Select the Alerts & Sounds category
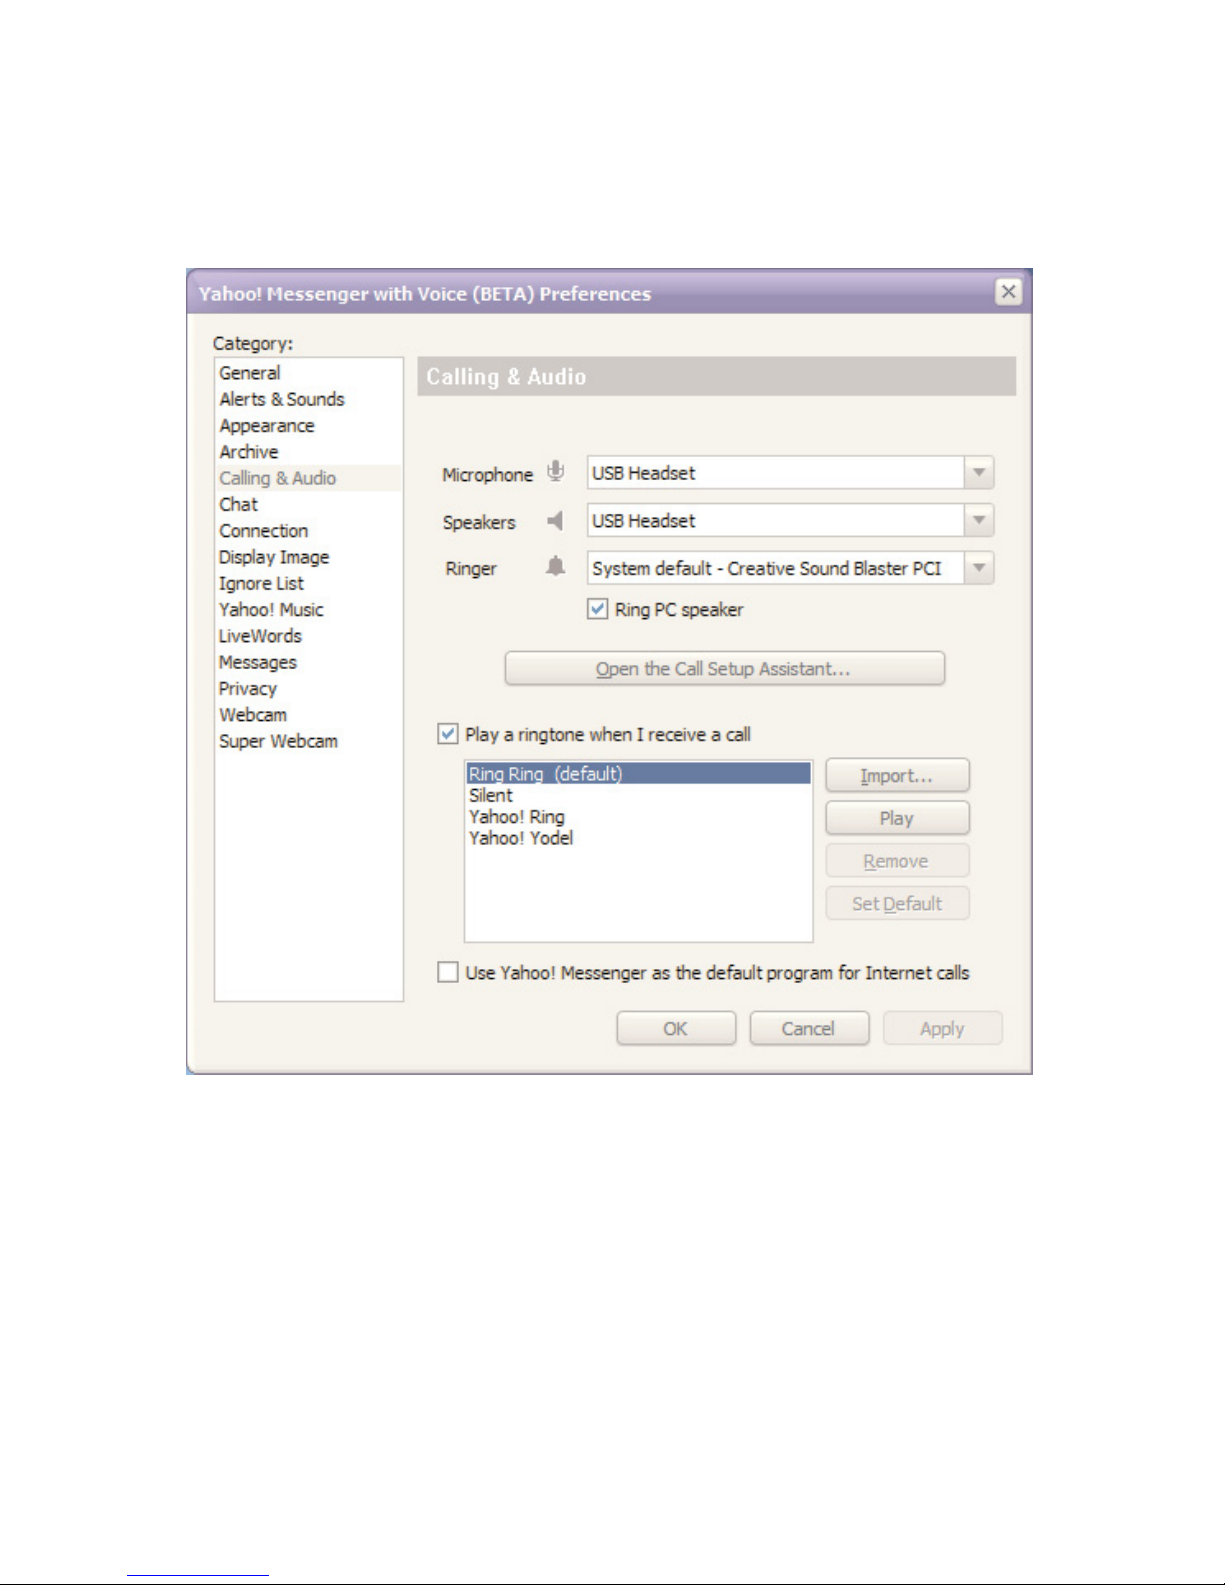Viewport: 1225px width, 1585px height. click(x=308, y=399)
